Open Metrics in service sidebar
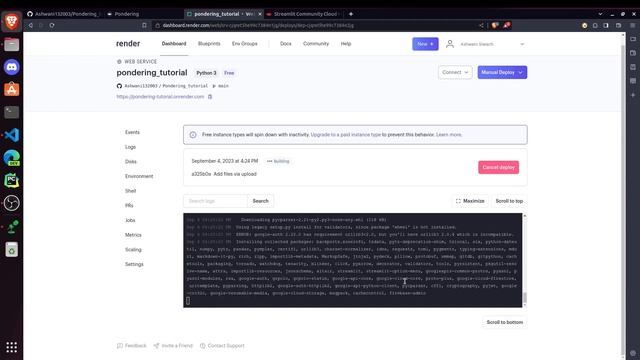This screenshot has width=640, height=360. coord(133,235)
